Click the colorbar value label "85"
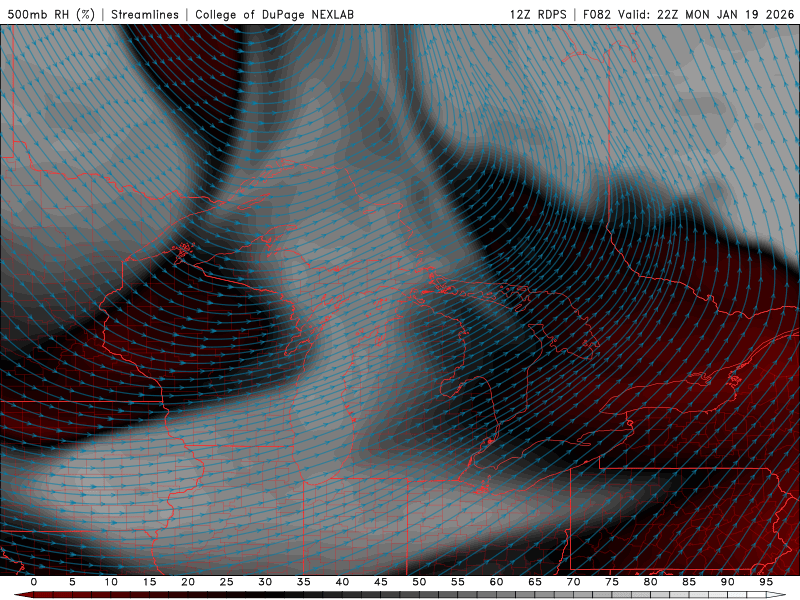800x600 pixels. click(689, 582)
